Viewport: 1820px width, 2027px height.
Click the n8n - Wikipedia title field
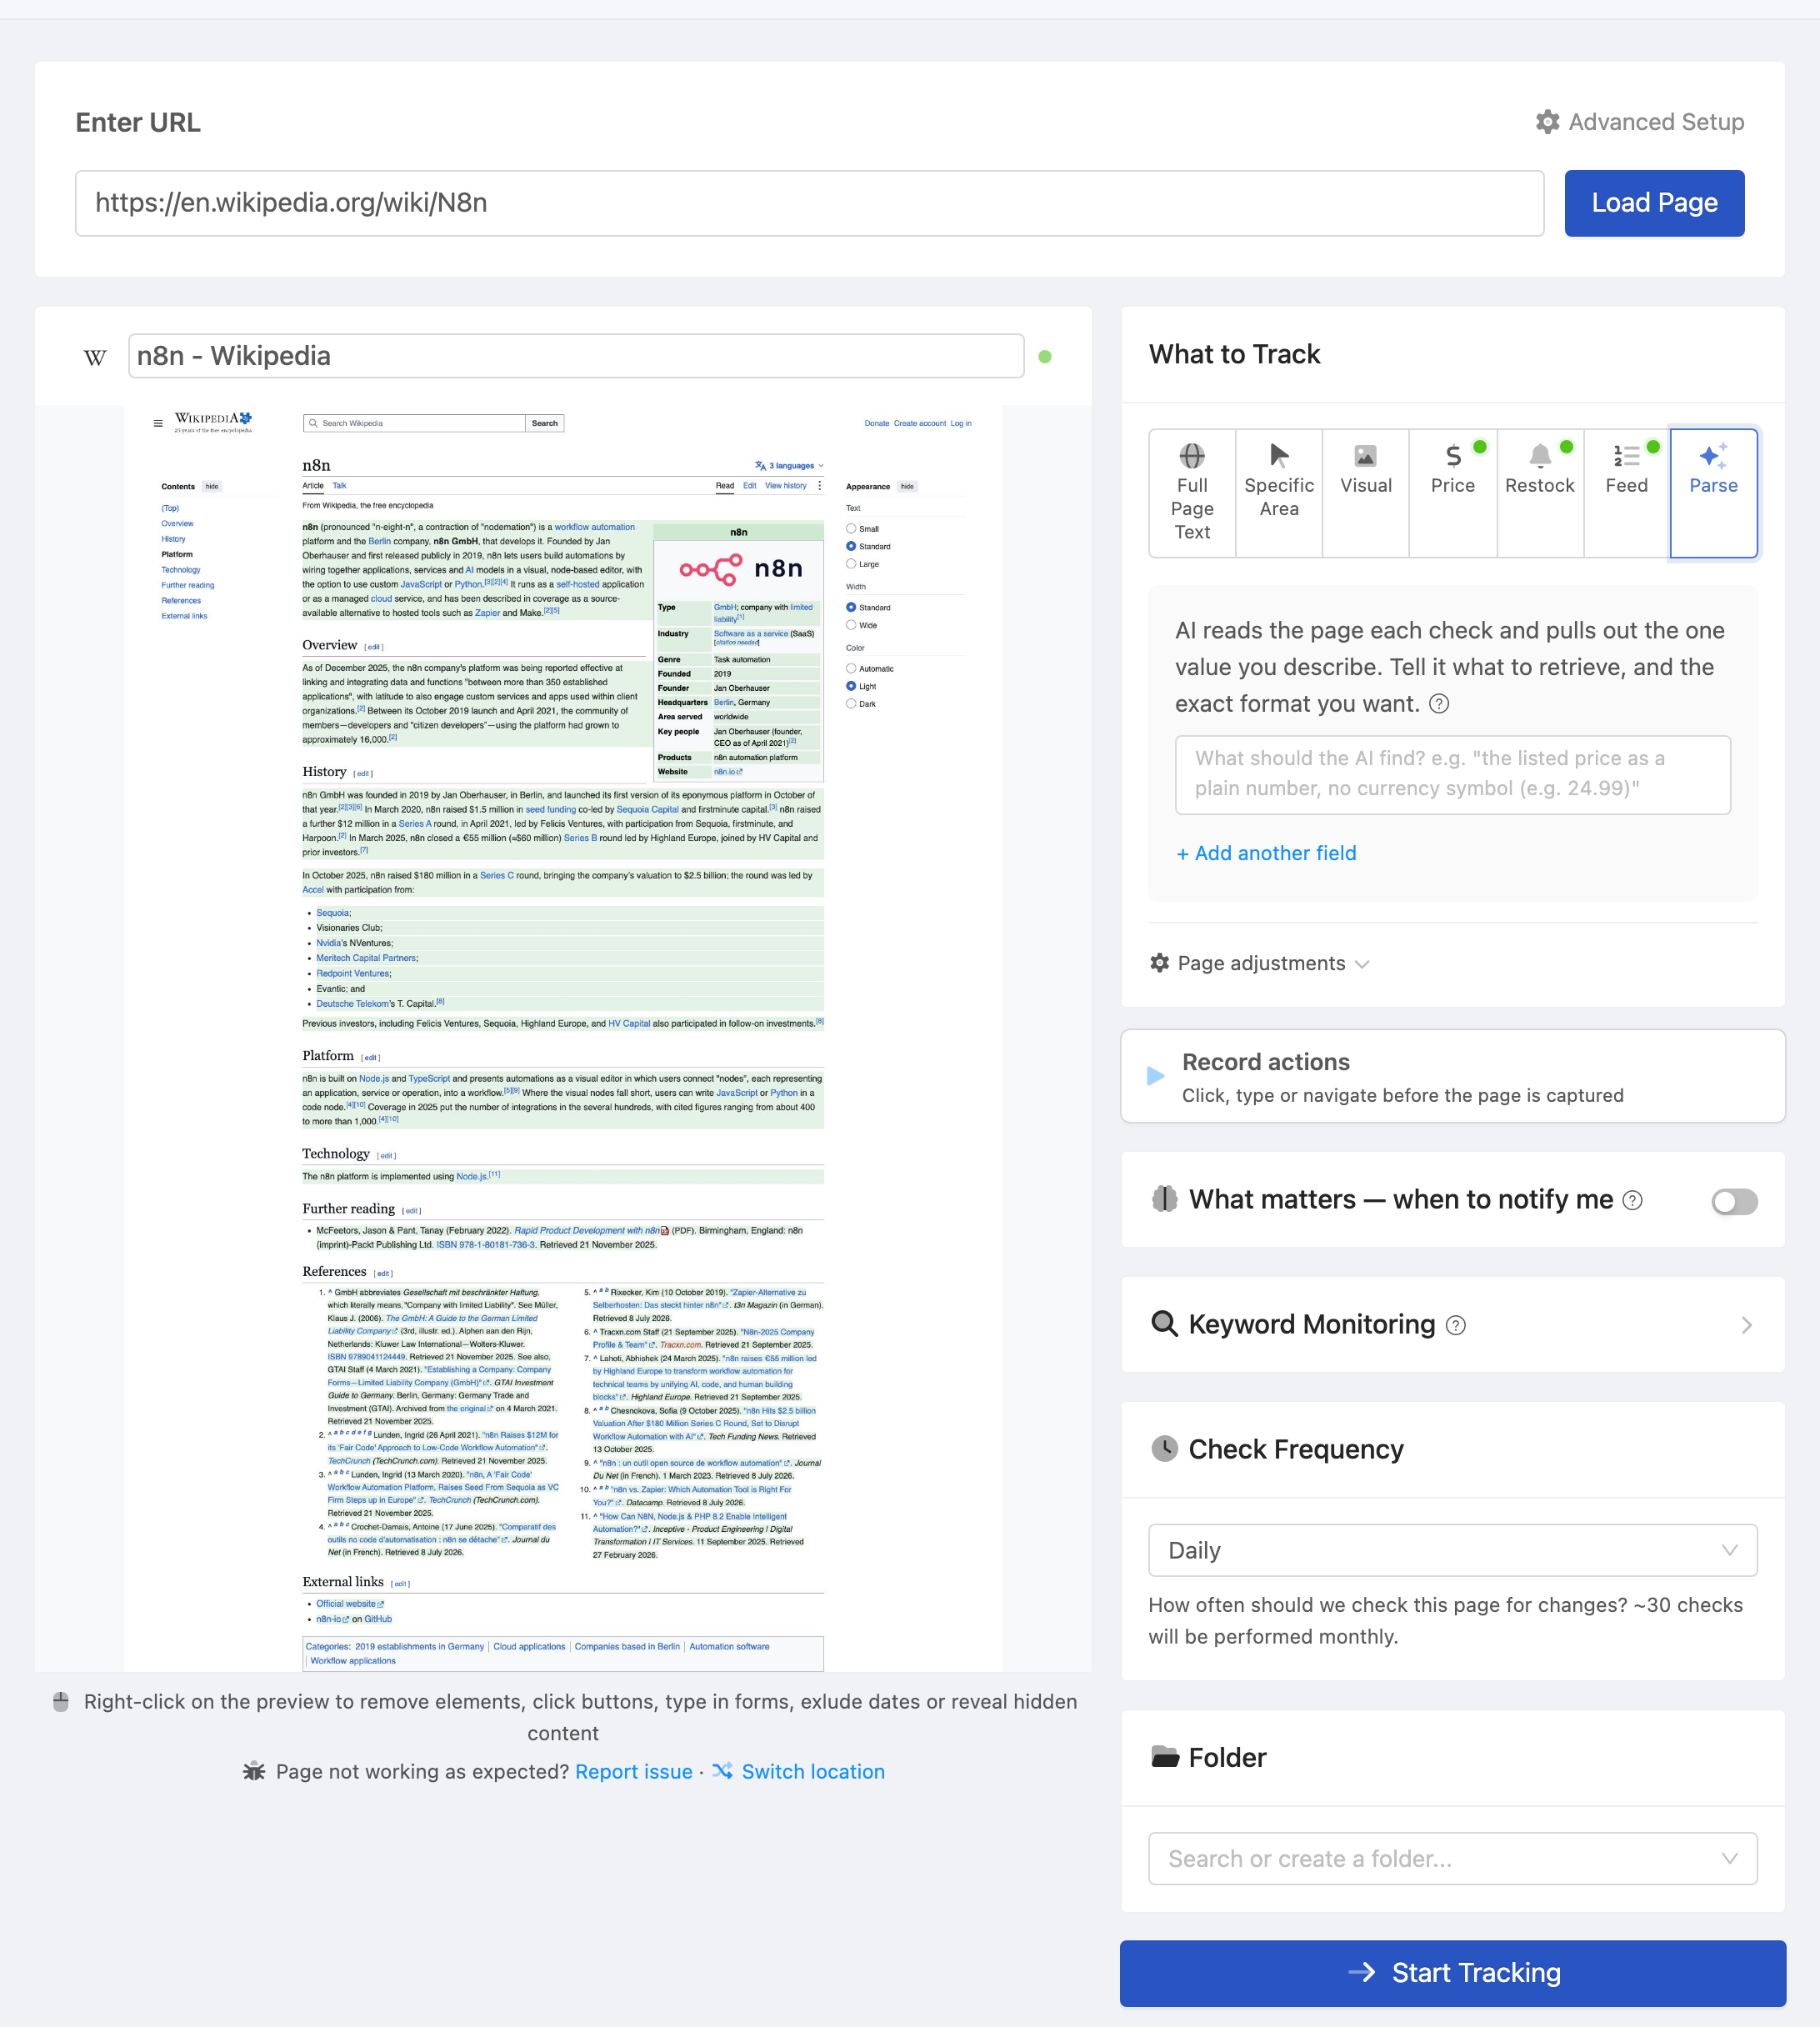(576, 356)
